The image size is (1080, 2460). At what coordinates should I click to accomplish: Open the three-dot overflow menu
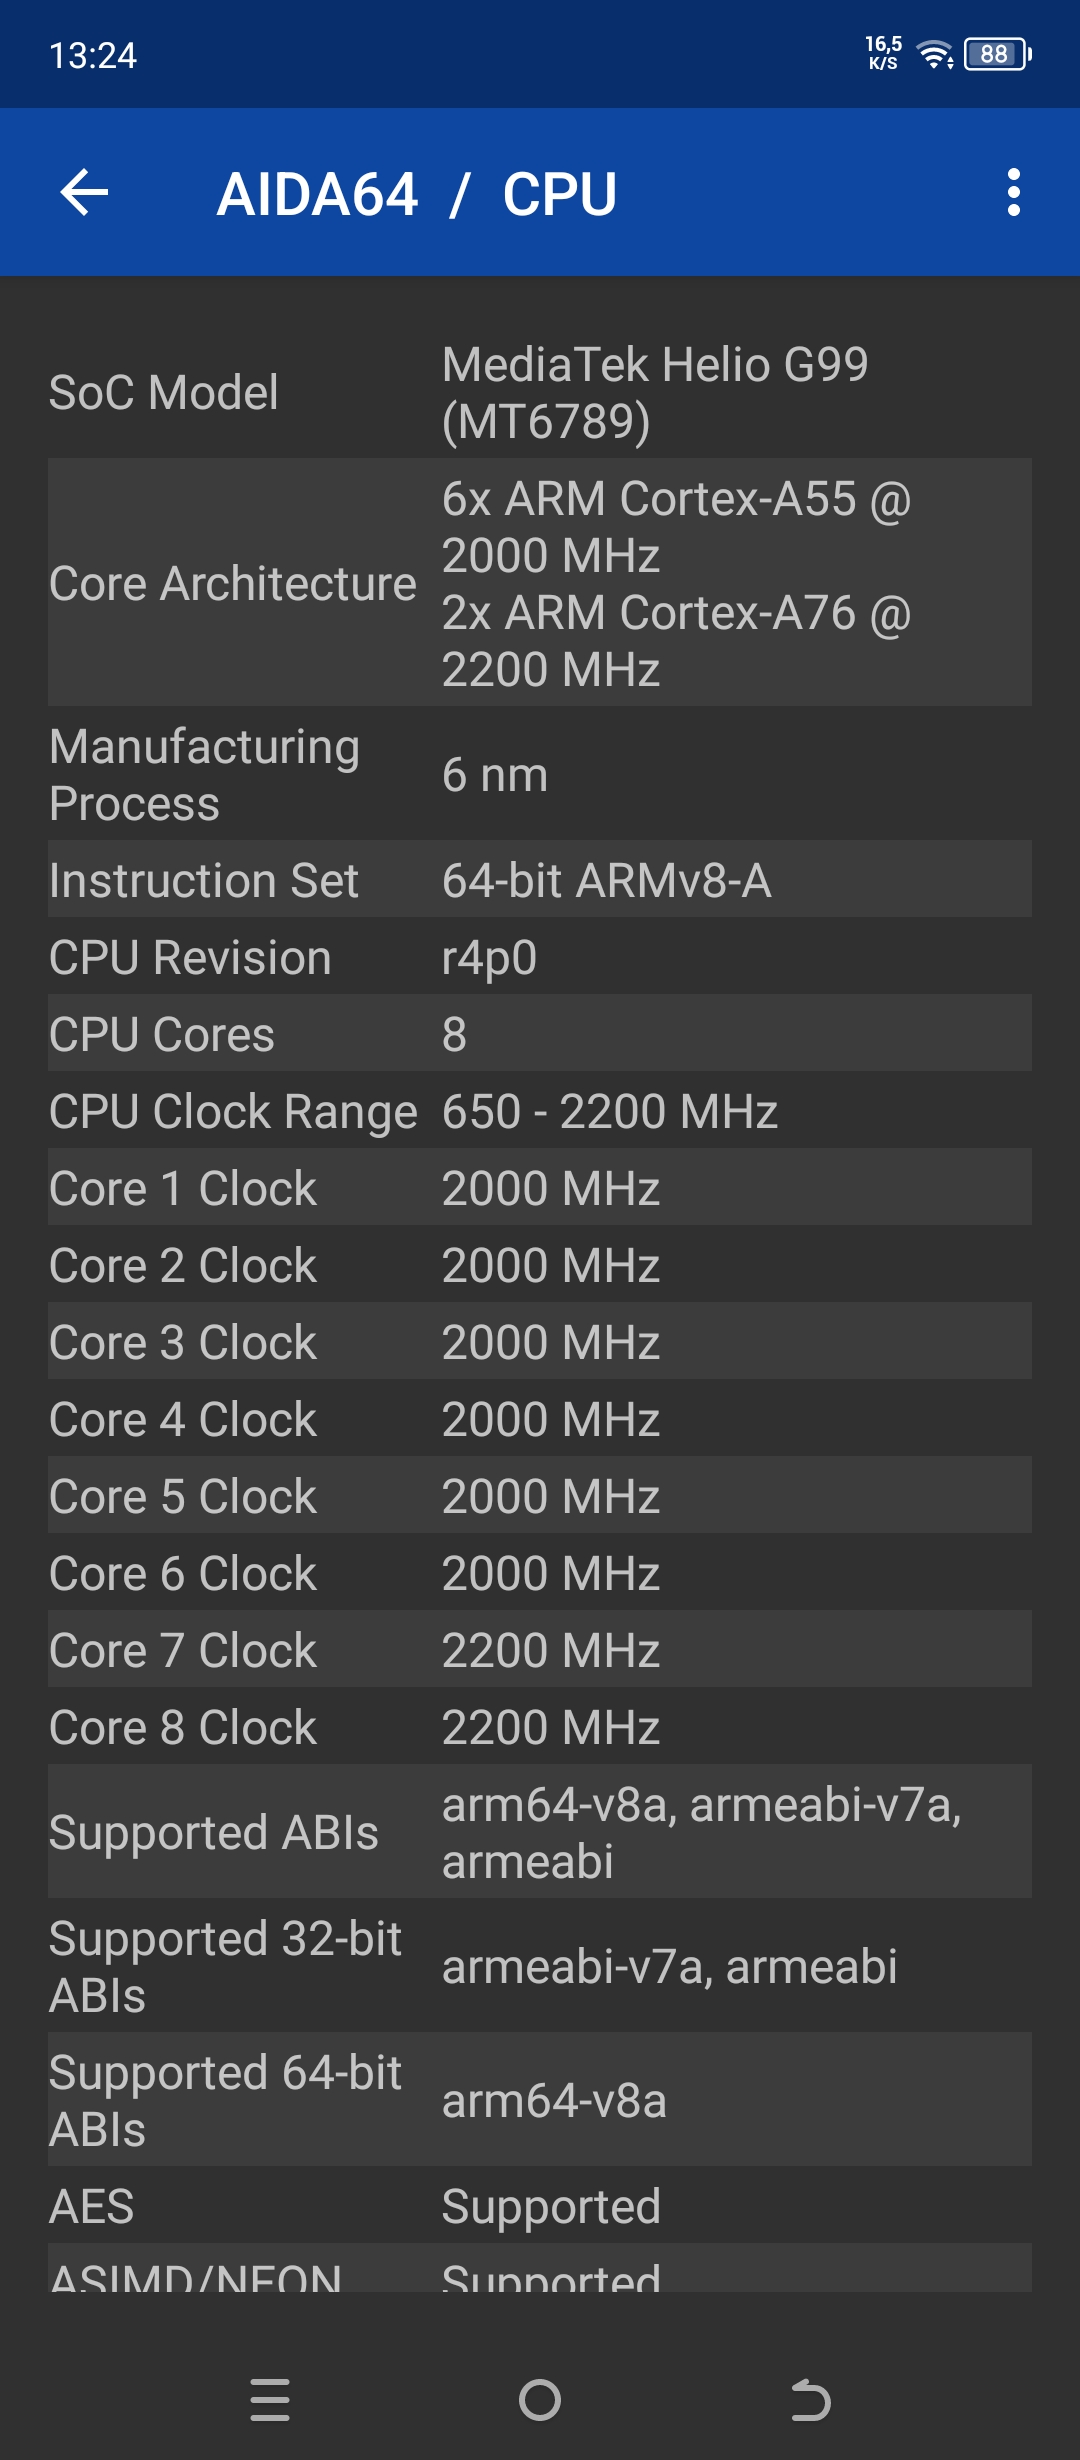1014,192
